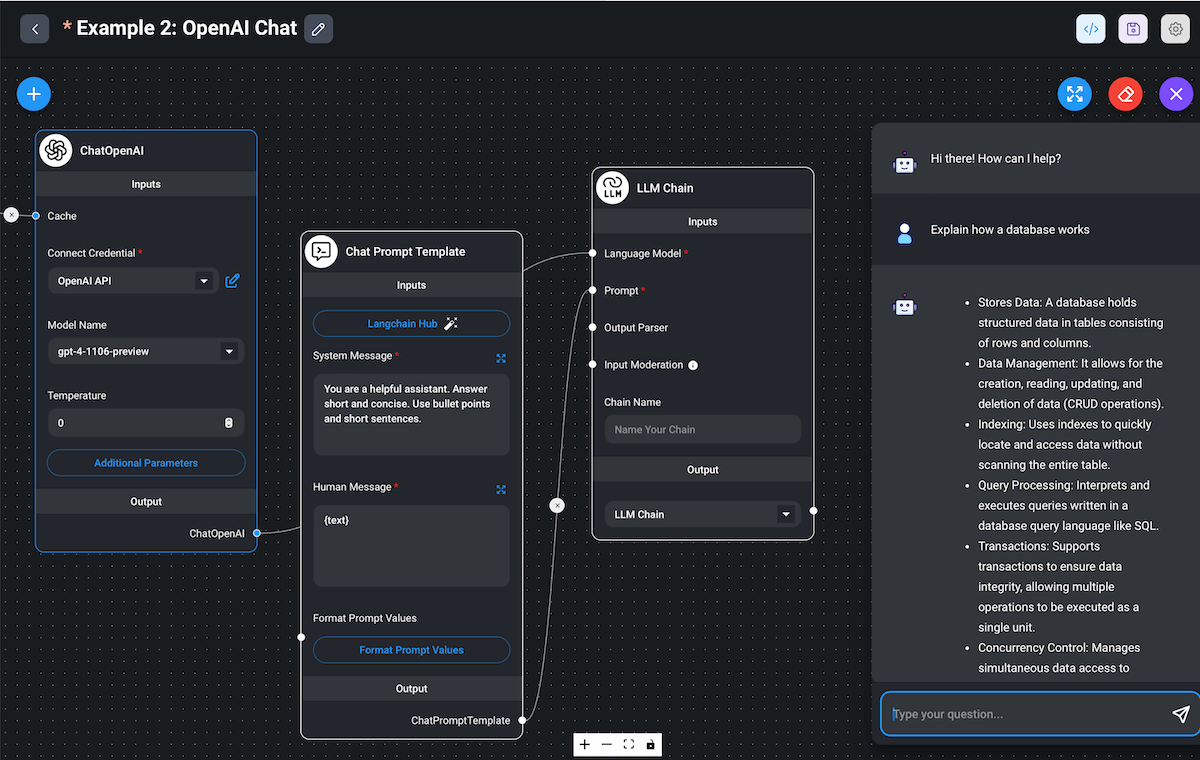The height and width of the screenshot is (760, 1200).
Task: Open the API code embed icon
Action: click(x=1091, y=29)
